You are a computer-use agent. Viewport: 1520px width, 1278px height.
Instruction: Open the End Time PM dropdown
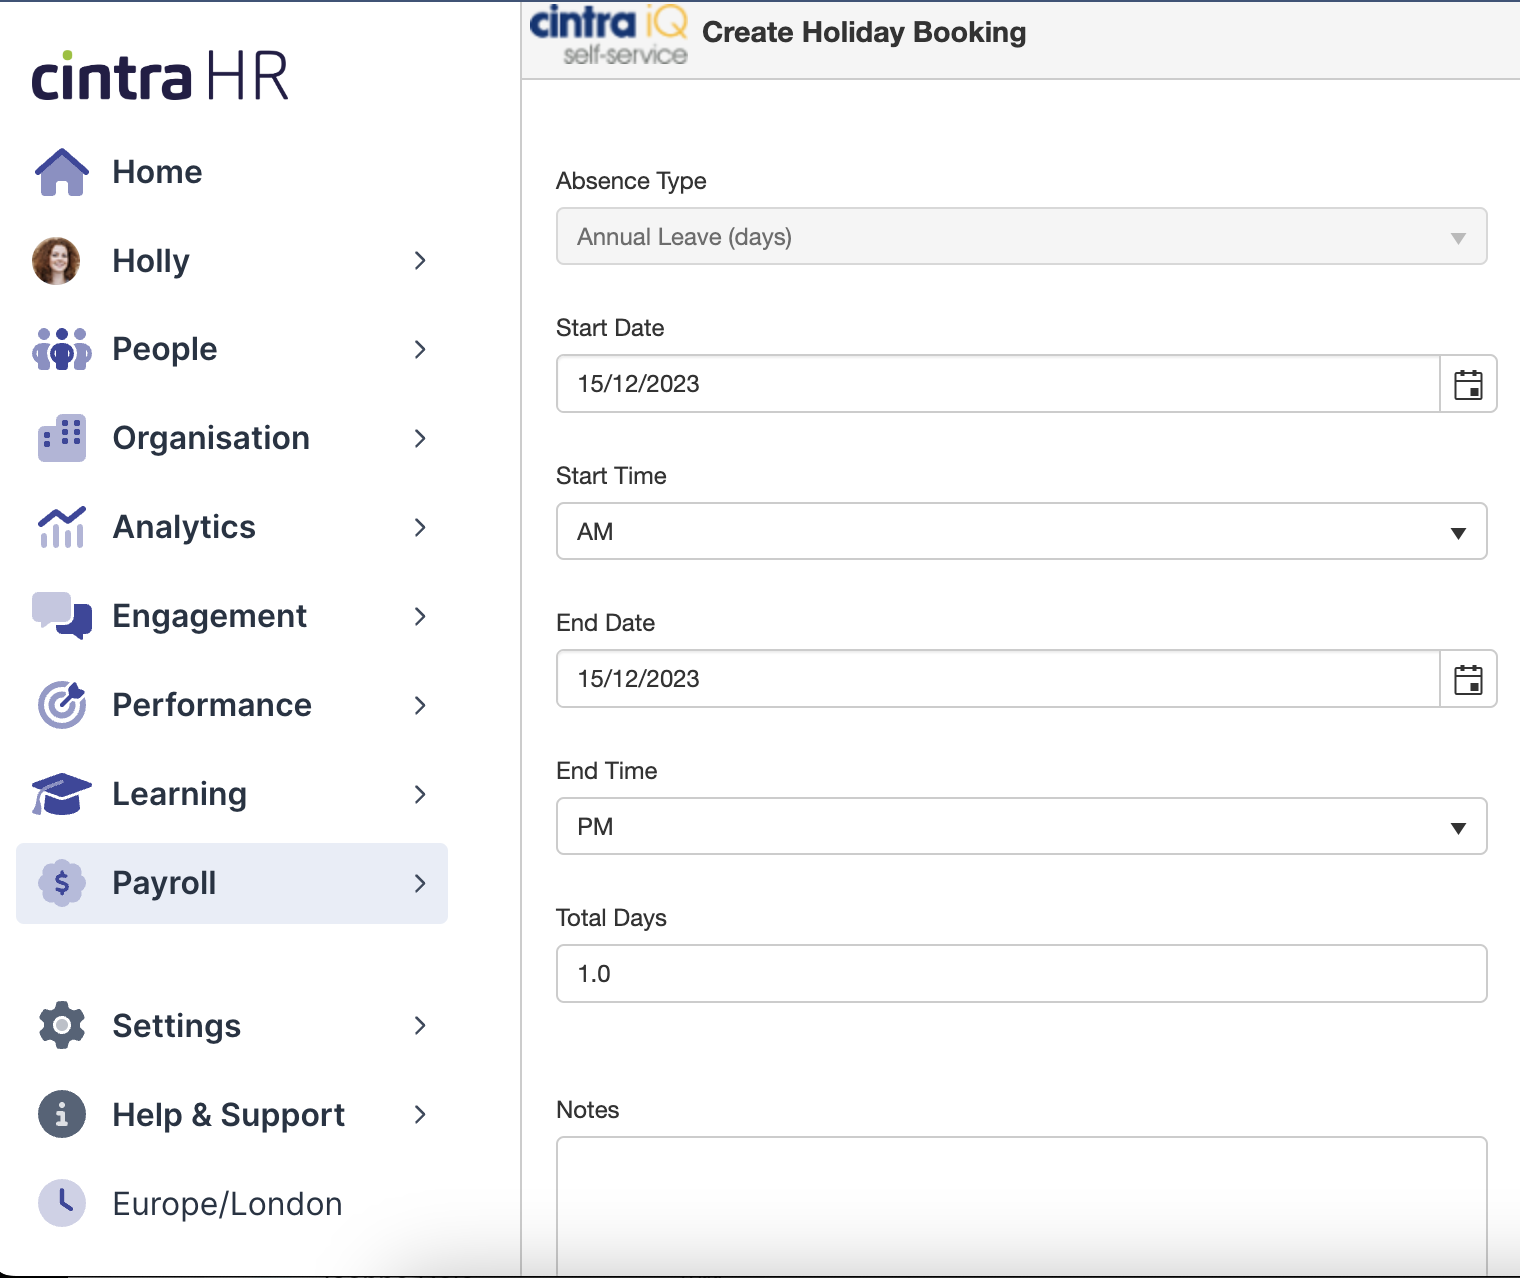[1021, 826]
